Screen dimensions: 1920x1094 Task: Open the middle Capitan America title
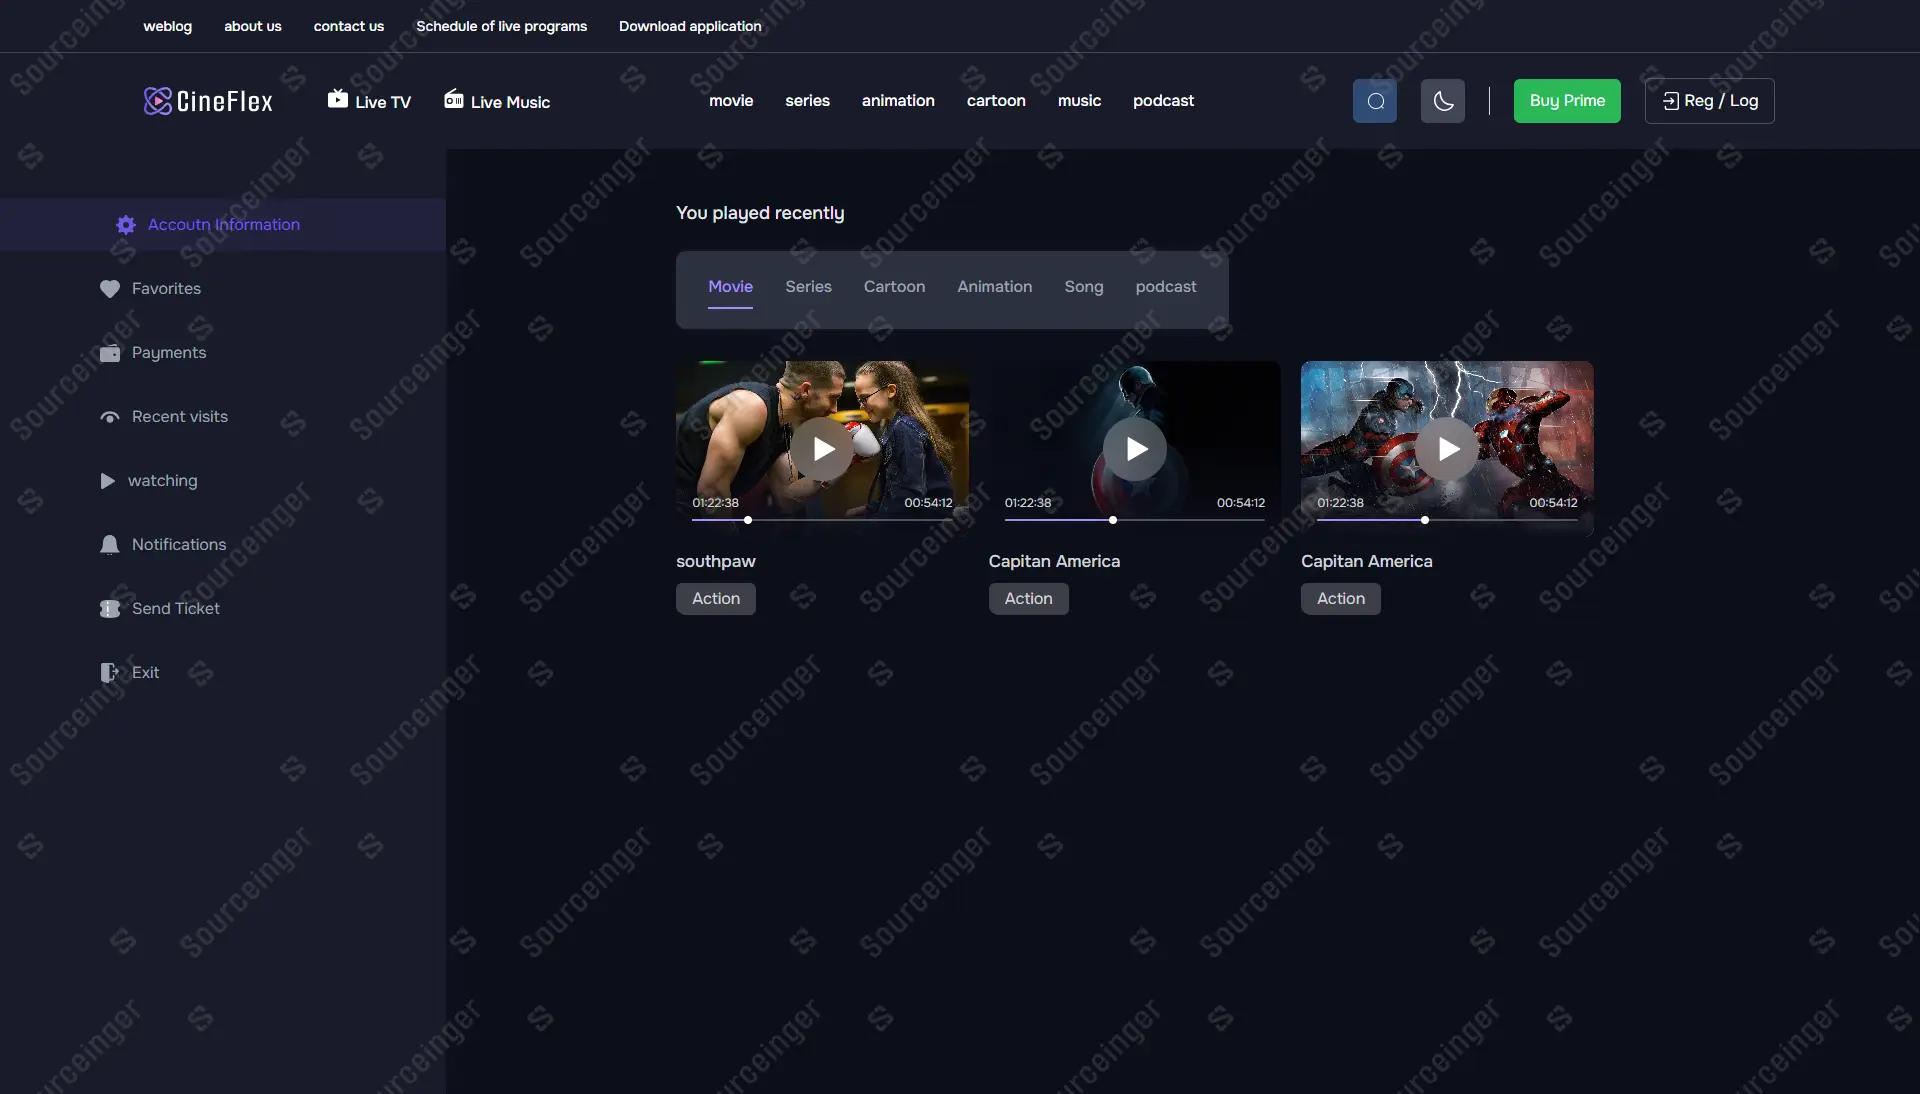(x=1054, y=562)
